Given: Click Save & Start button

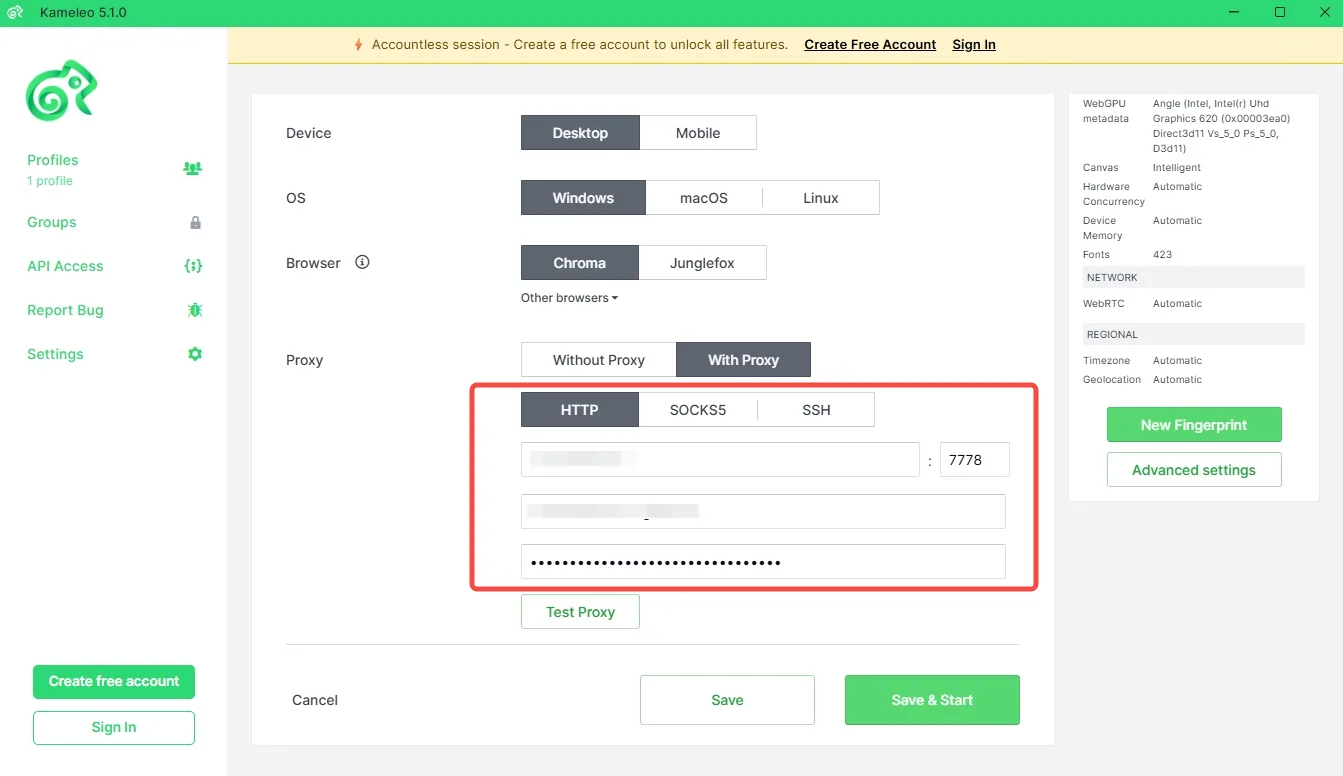Looking at the screenshot, I should [x=932, y=700].
